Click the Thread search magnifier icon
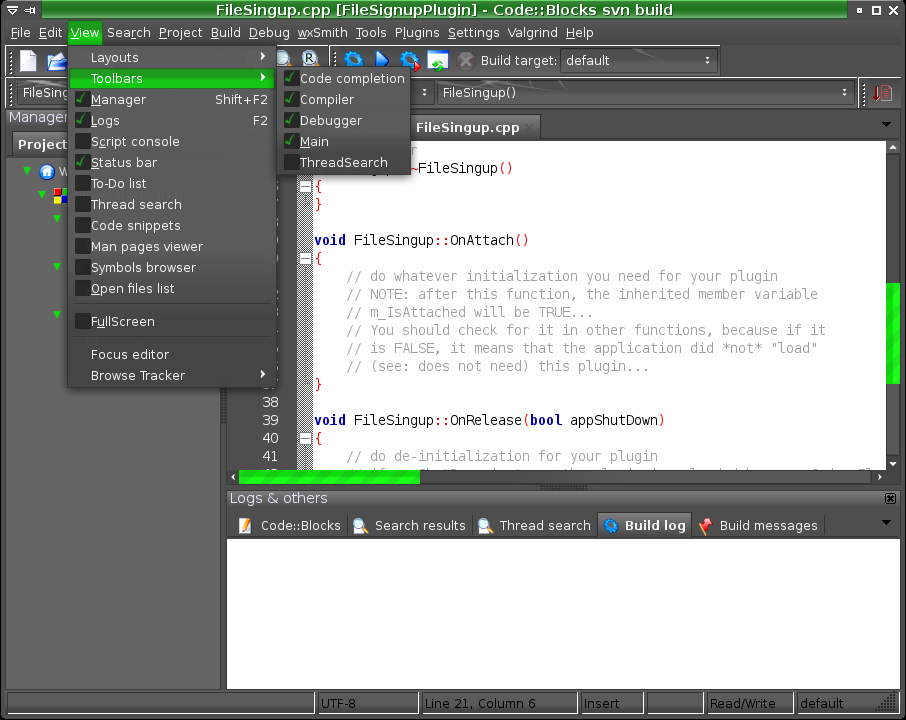The image size is (906, 720). pyautogui.click(x=485, y=525)
